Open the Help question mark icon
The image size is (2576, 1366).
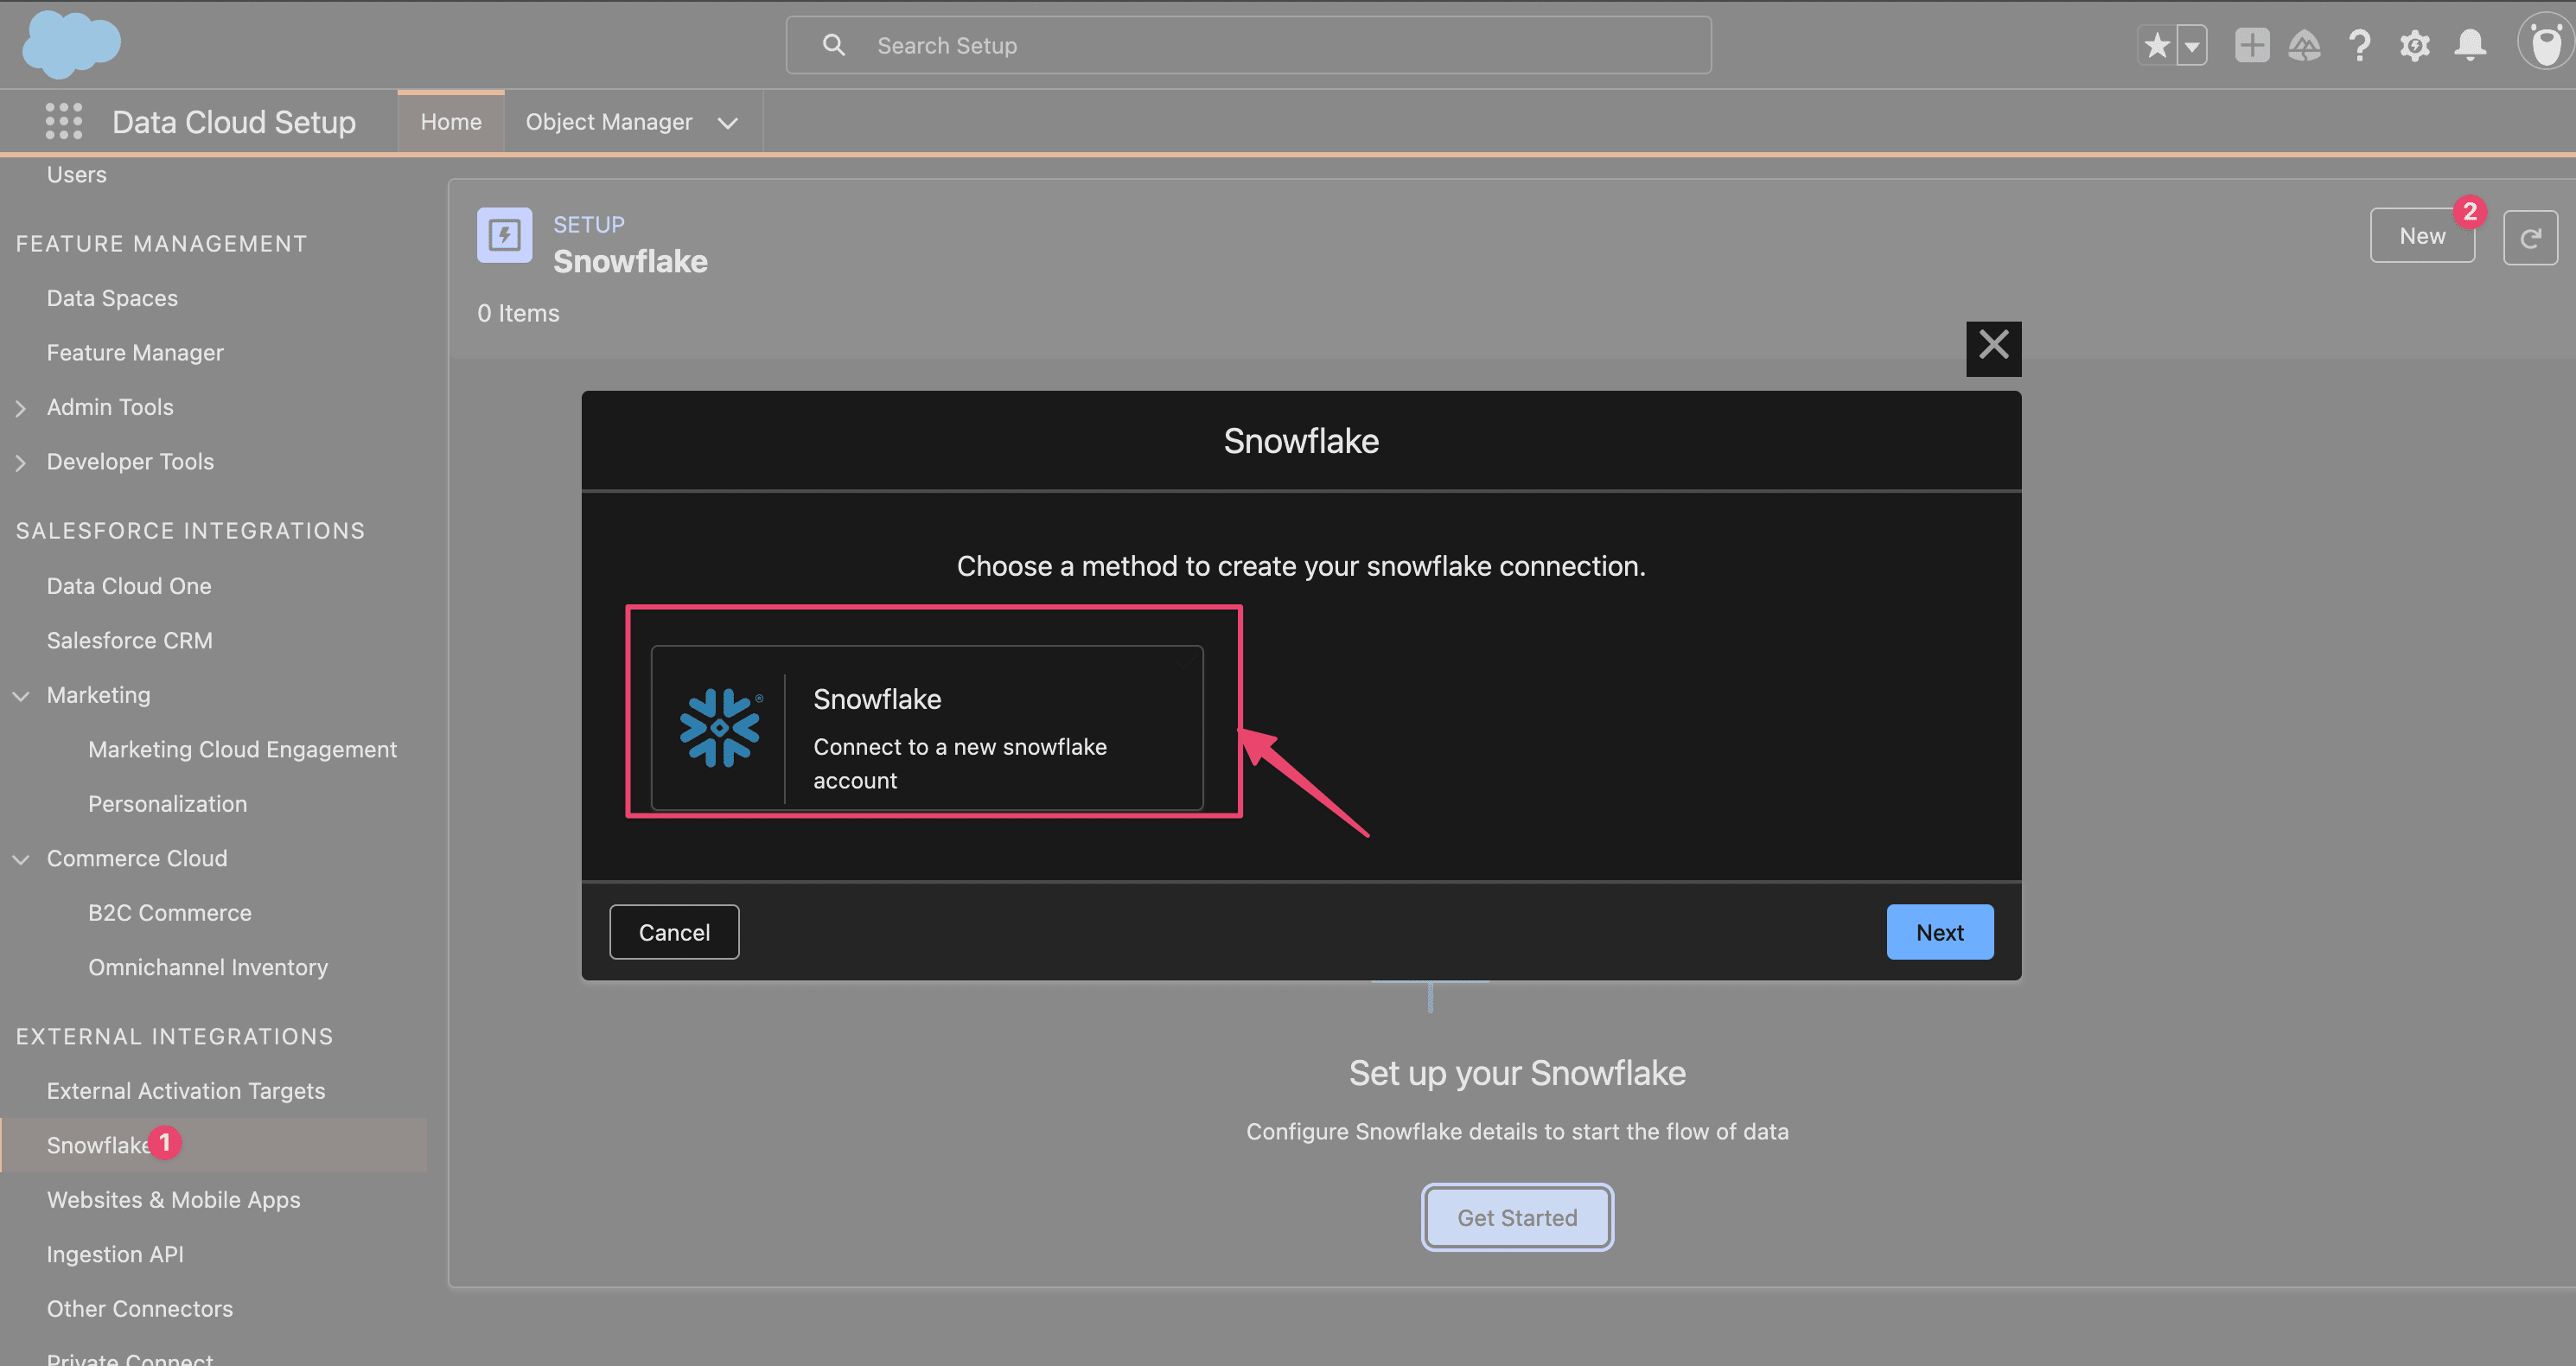coord(2359,45)
